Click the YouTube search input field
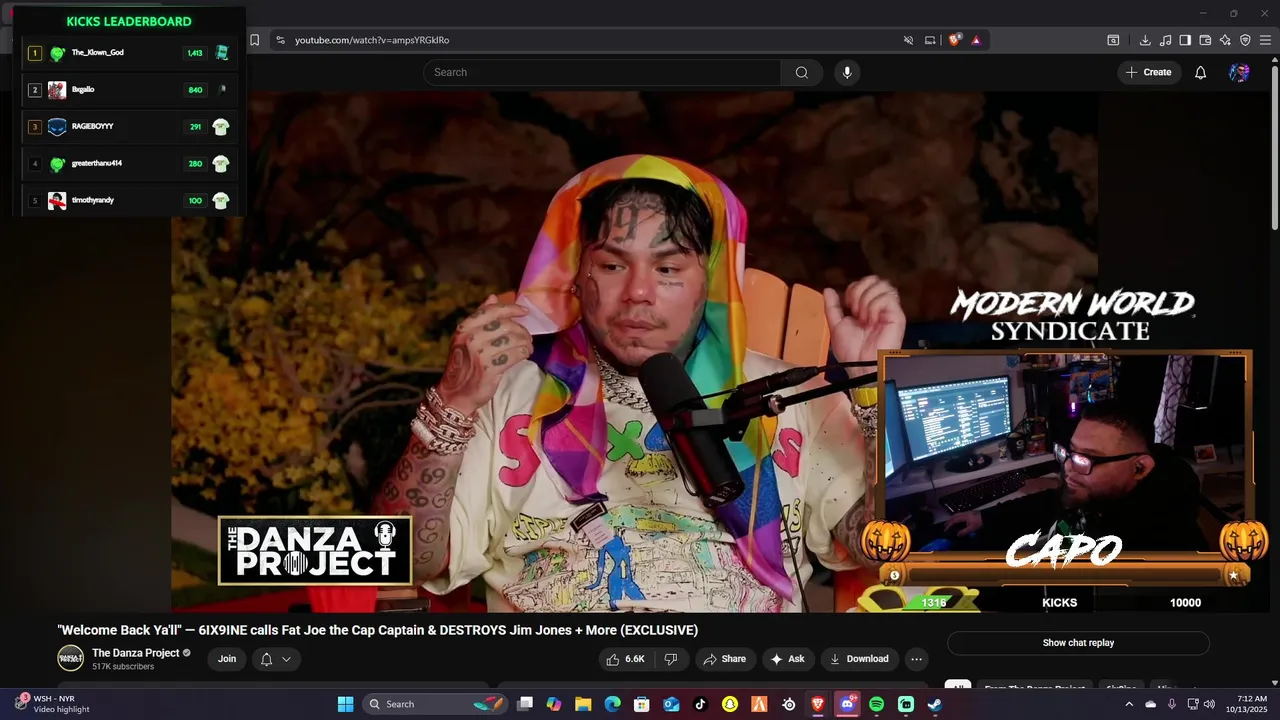The width and height of the screenshot is (1280, 720). click(602, 72)
